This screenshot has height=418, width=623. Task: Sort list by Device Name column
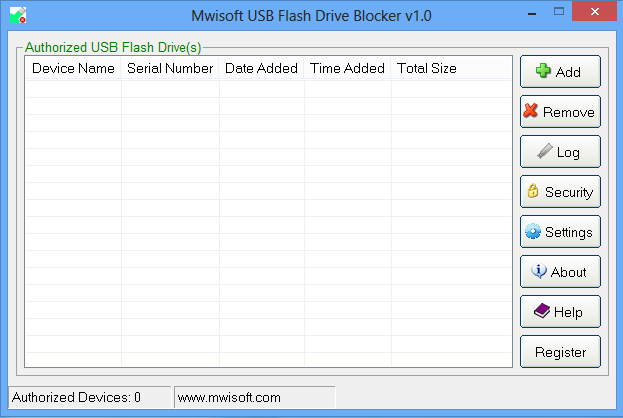coord(73,69)
